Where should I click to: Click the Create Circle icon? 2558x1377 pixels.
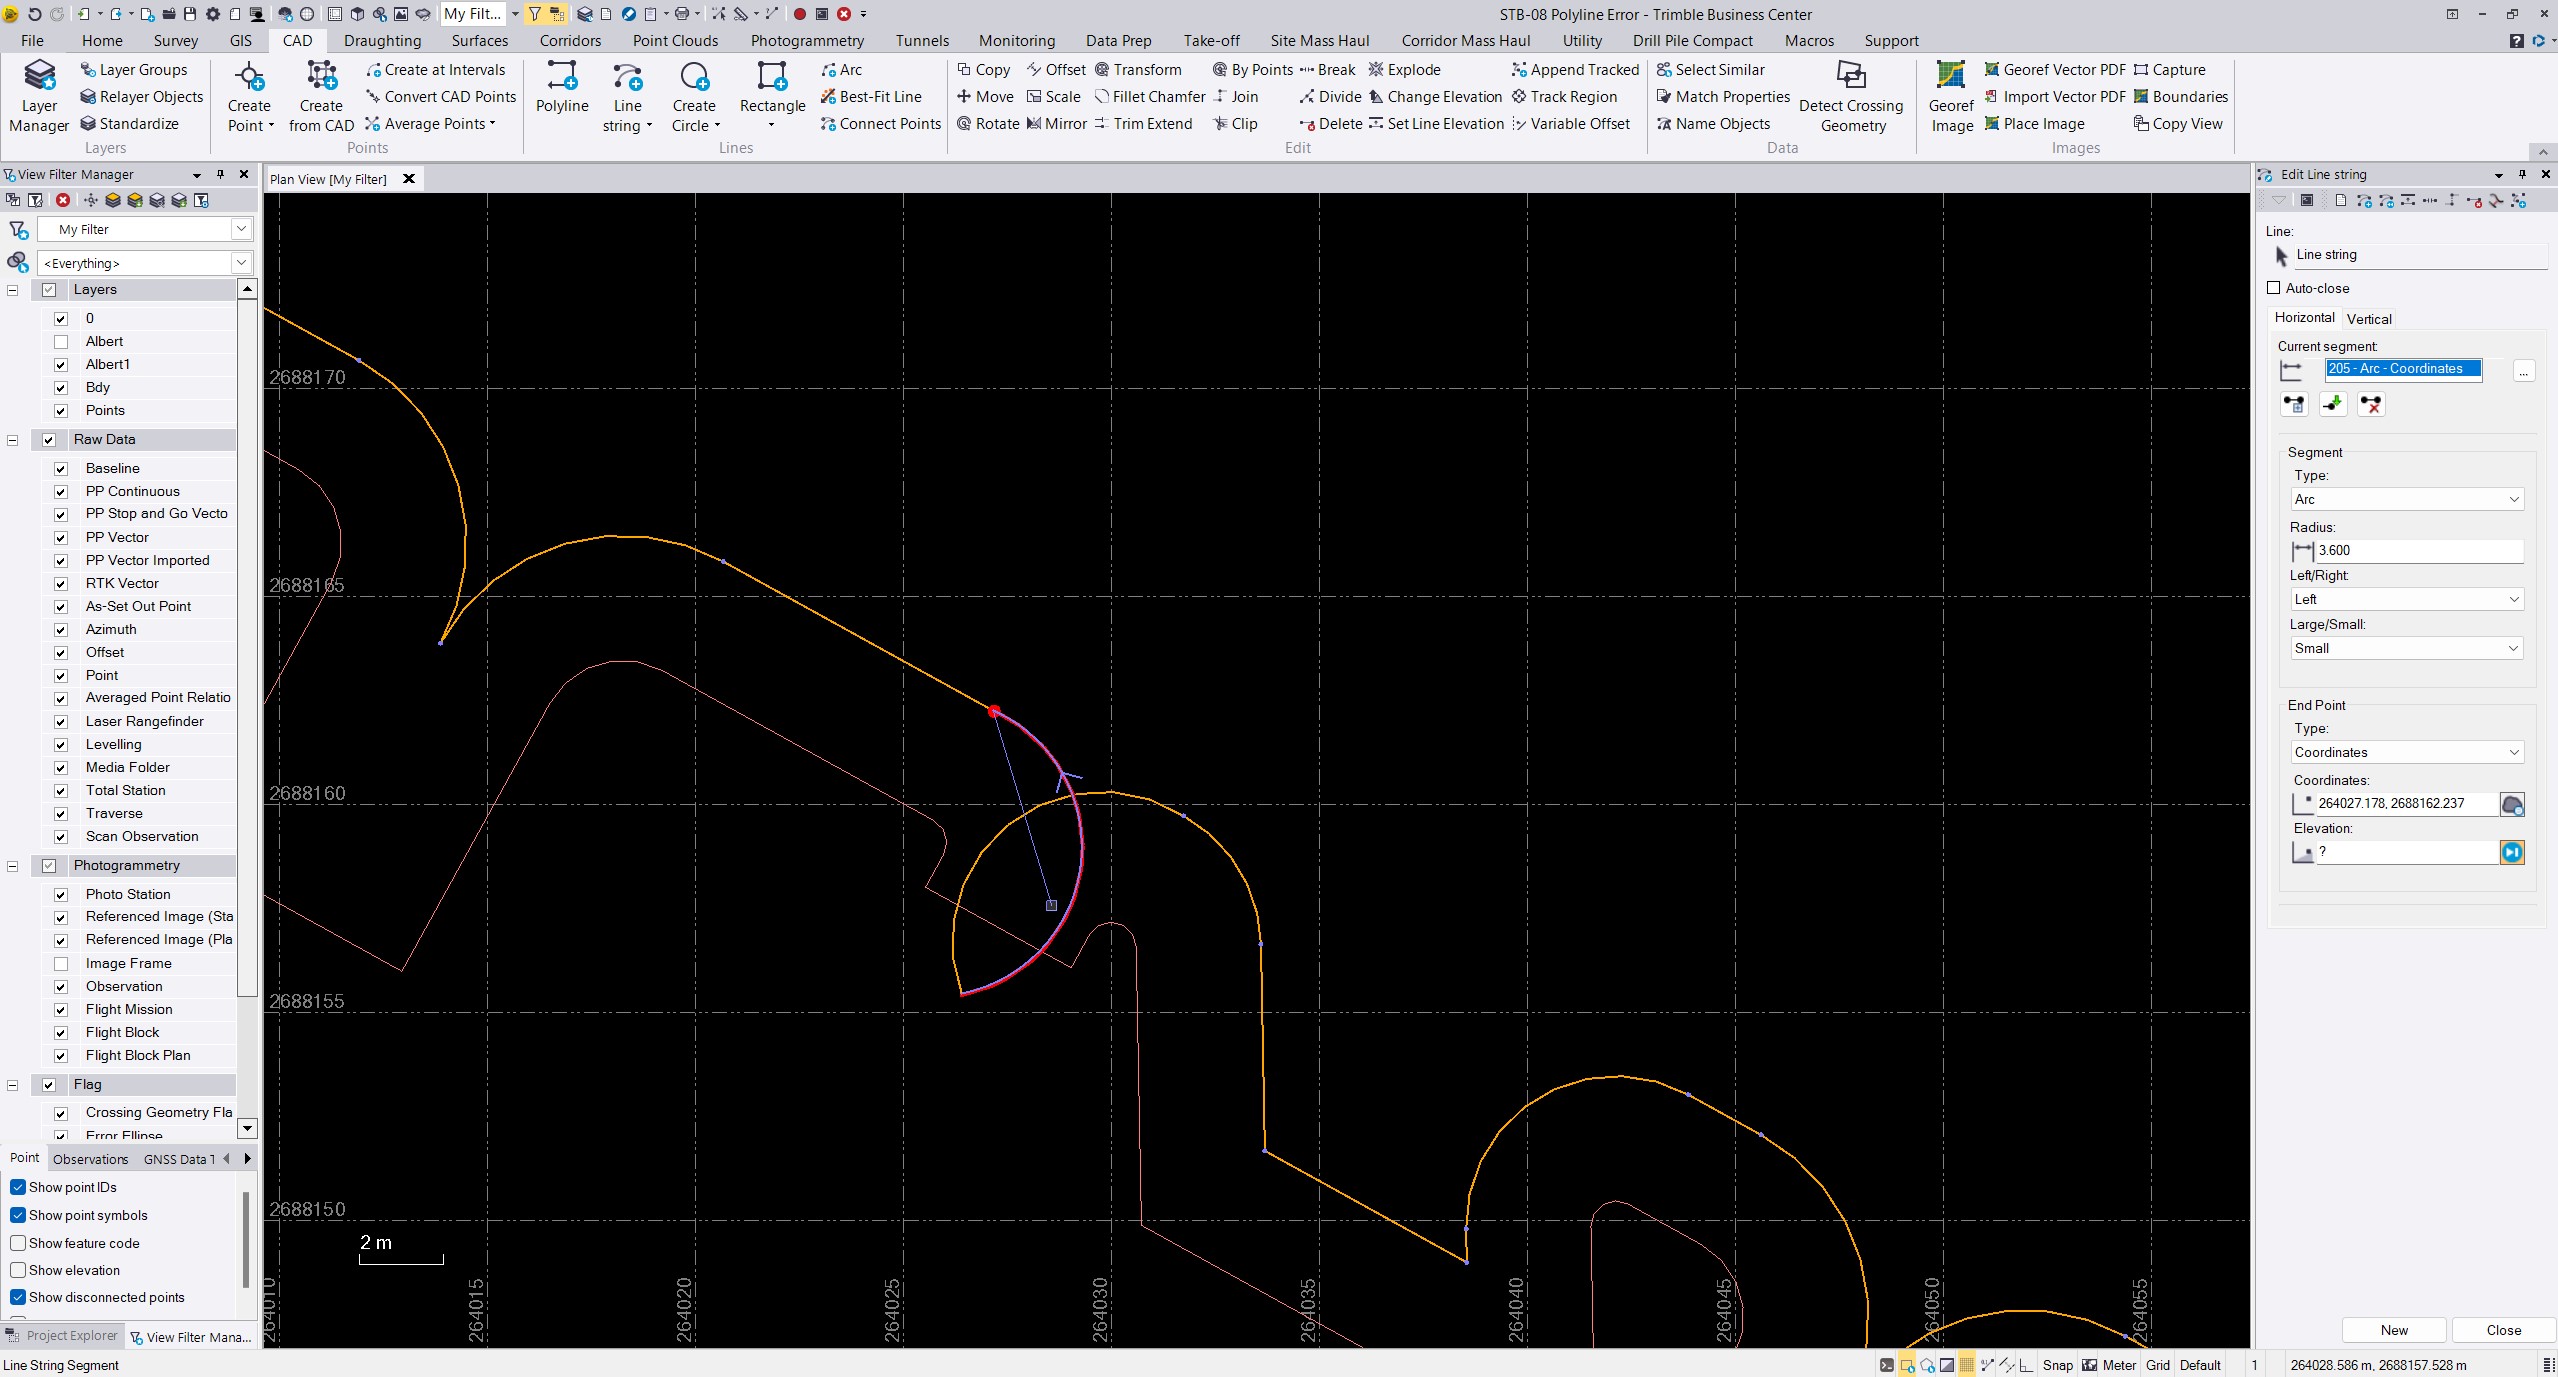click(x=694, y=78)
